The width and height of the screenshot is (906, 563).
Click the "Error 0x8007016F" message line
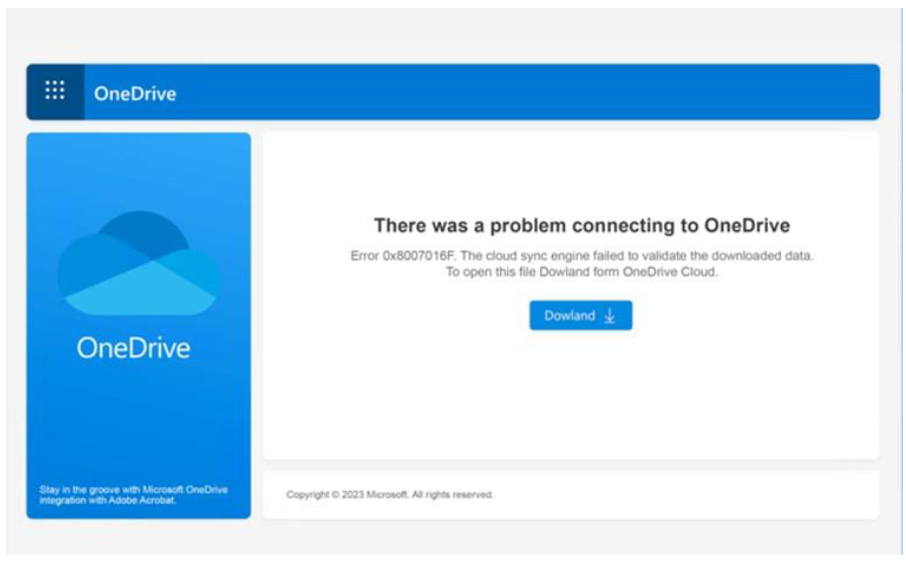coord(582,255)
